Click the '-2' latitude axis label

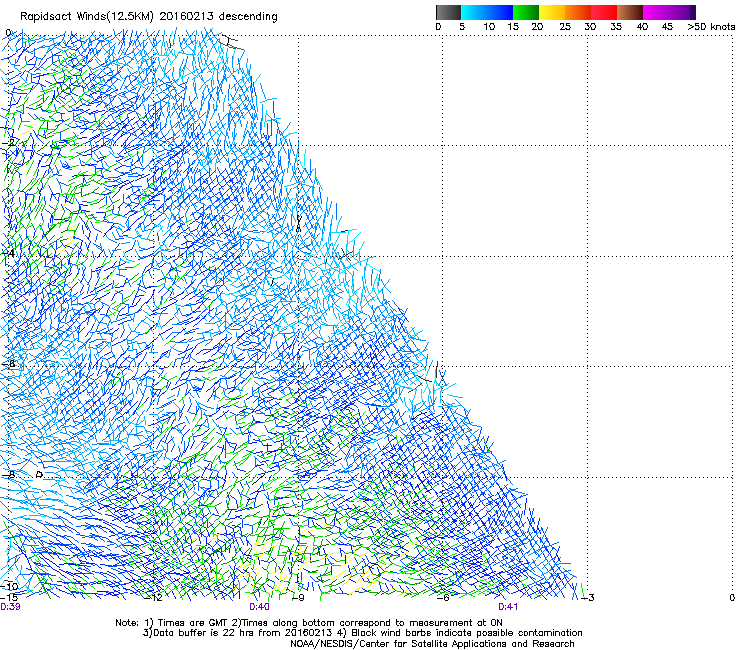tap(8, 143)
